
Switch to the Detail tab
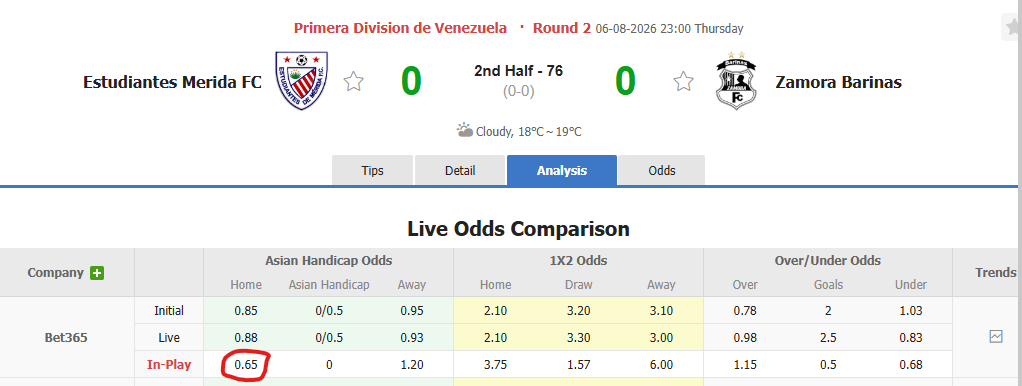(x=460, y=171)
